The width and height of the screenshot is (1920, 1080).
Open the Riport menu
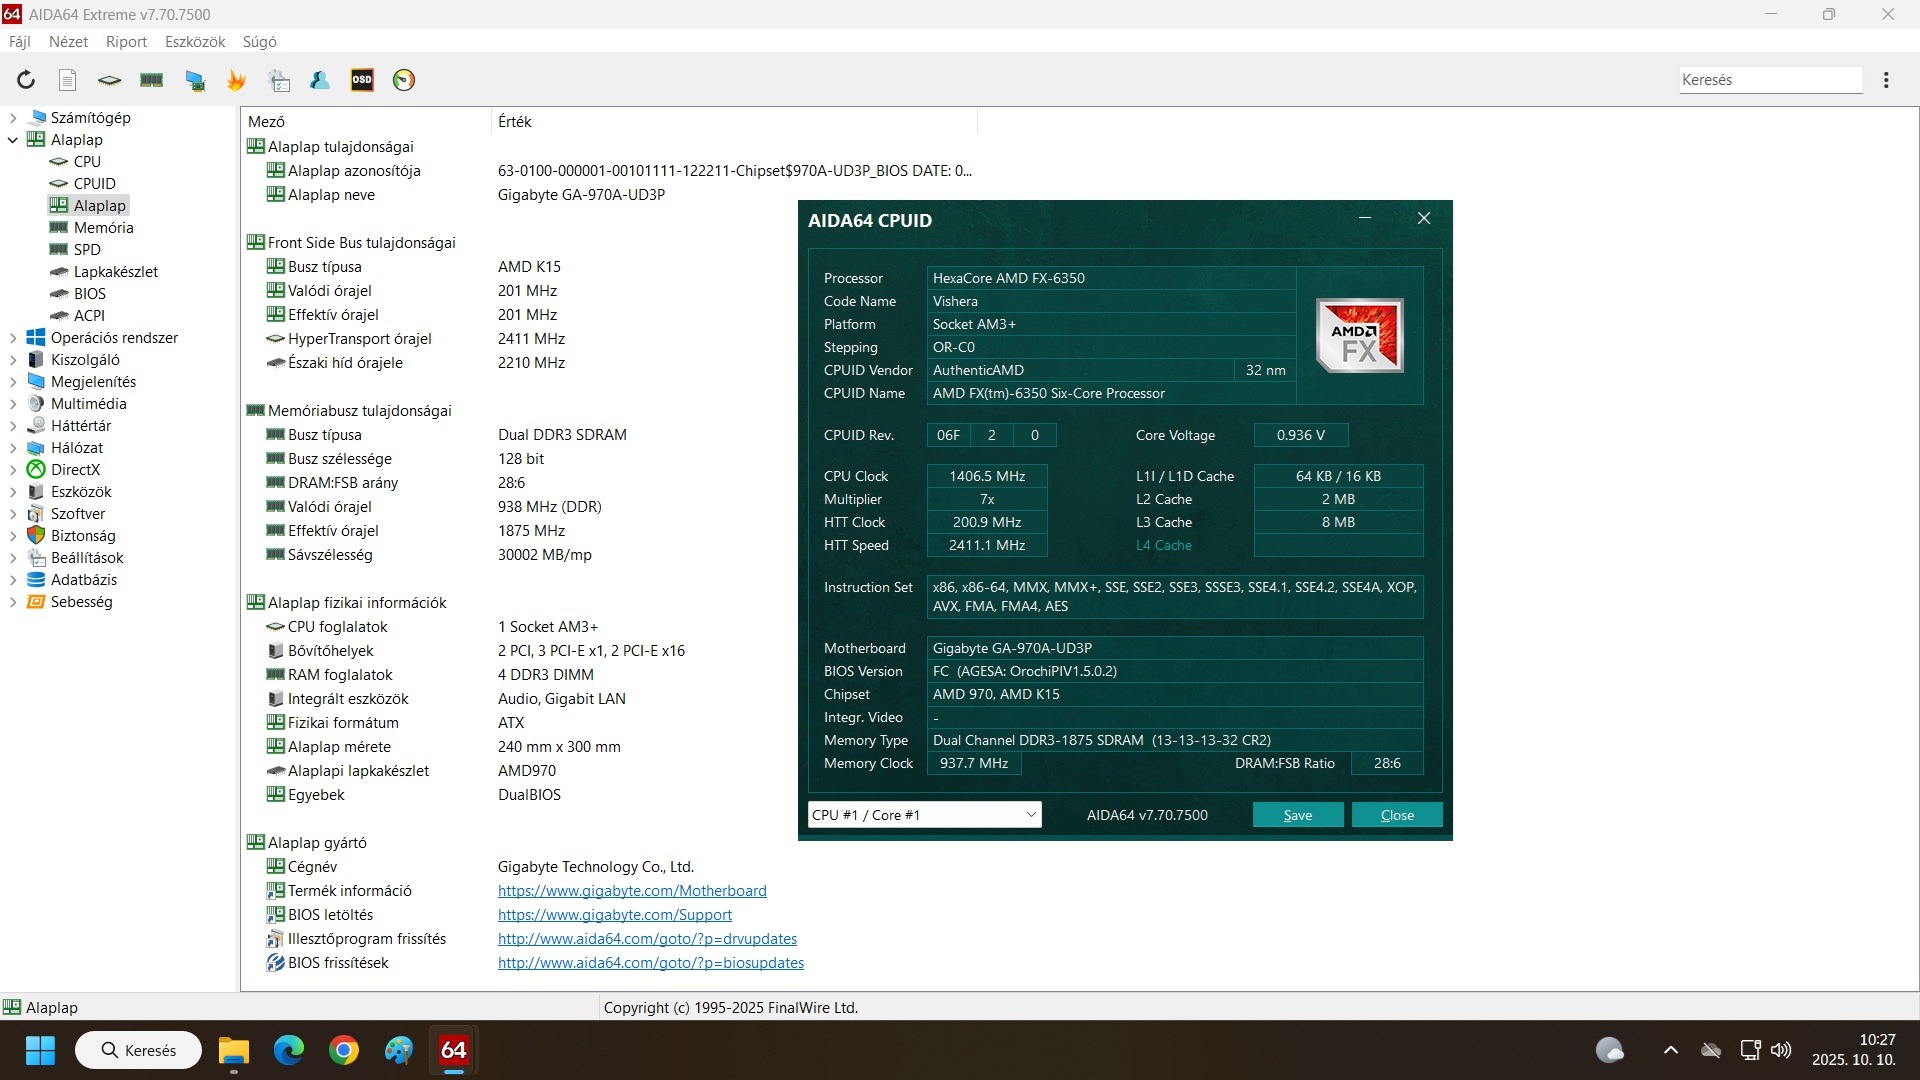point(126,42)
